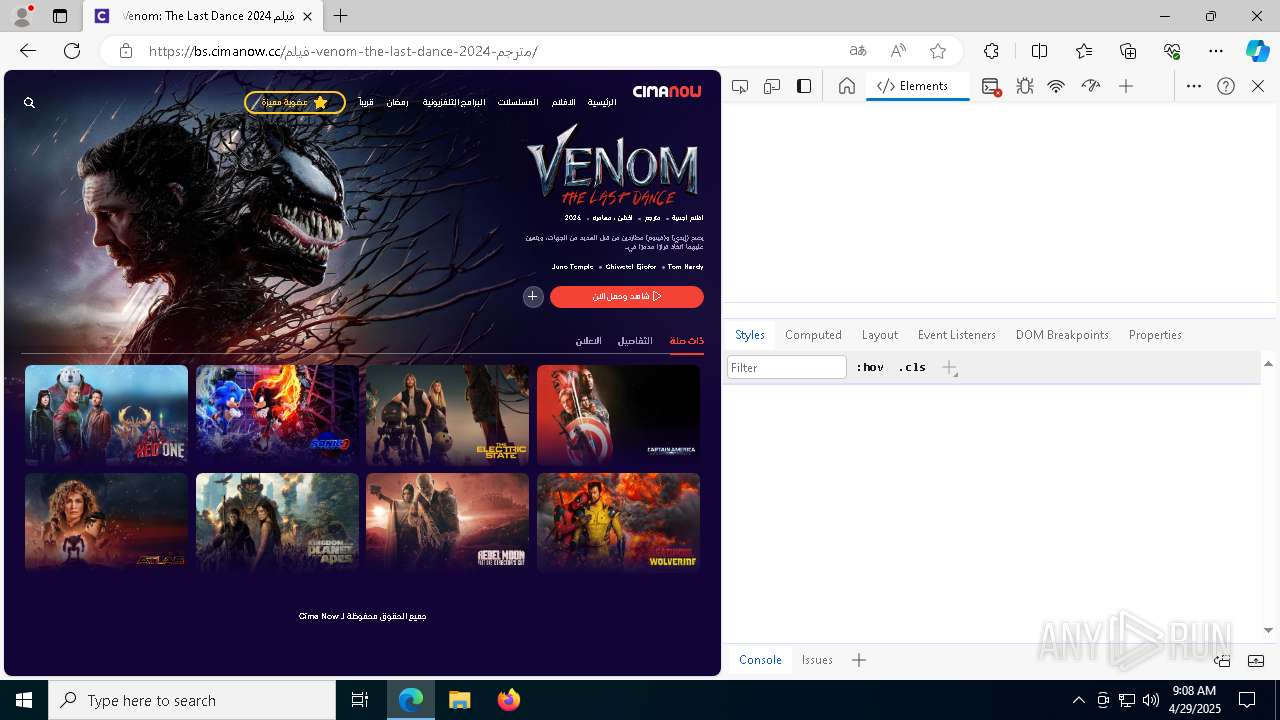This screenshot has width=1280, height=720.
Task: Select the Console drawer tab
Action: click(760, 660)
